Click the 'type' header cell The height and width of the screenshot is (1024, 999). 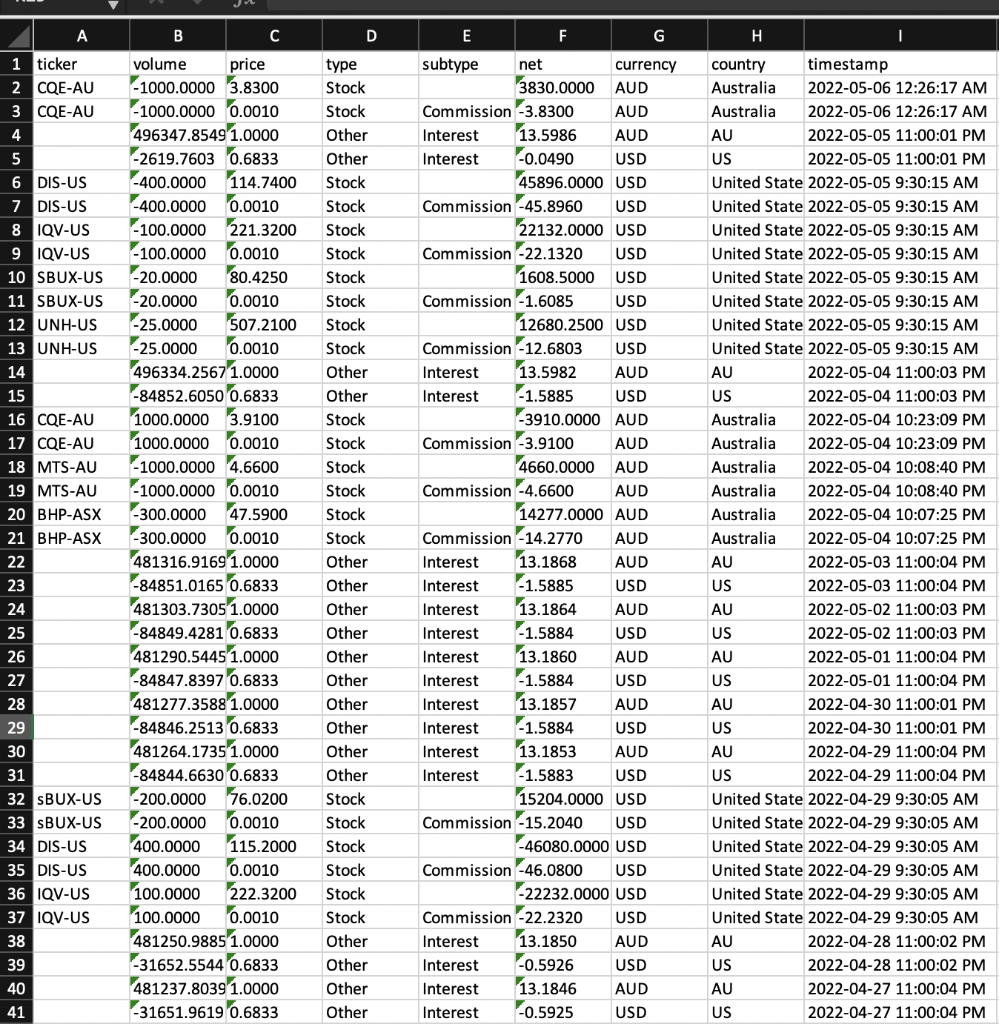coord(370,64)
